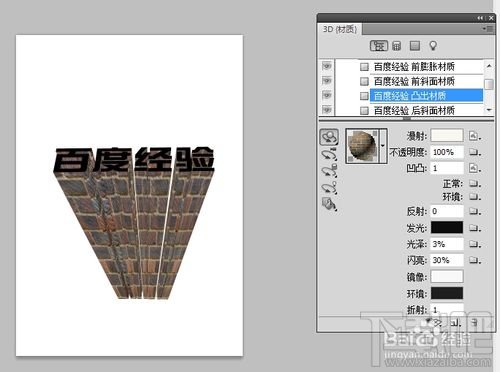Open the 反射 reflection texture menu

click(x=475, y=211)
